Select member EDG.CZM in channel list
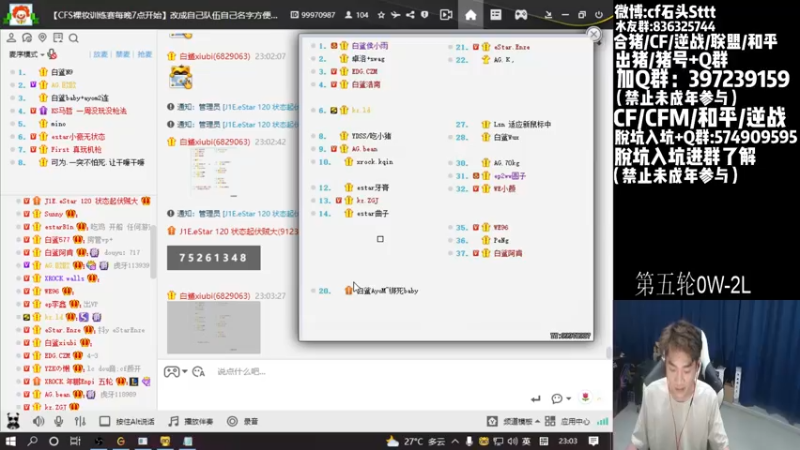The height and width of the screenshot is (450, 800). [x=57, y=356]
